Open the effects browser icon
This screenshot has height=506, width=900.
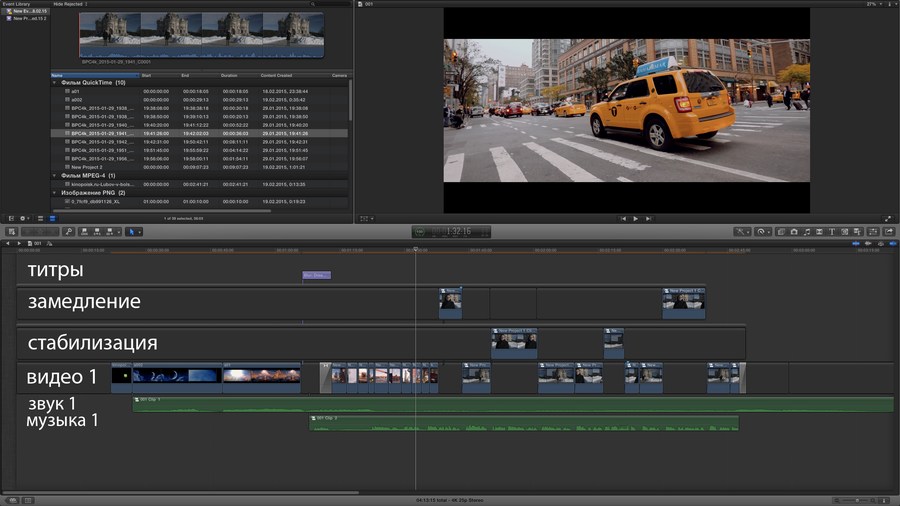click(781, 232)
